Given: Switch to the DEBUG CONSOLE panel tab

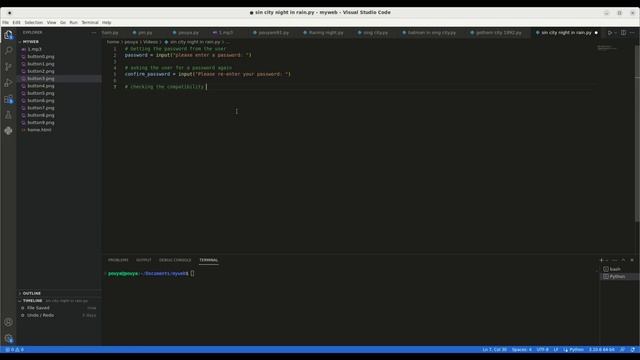Looking at the screenshot, I should [x=175, y=260].
